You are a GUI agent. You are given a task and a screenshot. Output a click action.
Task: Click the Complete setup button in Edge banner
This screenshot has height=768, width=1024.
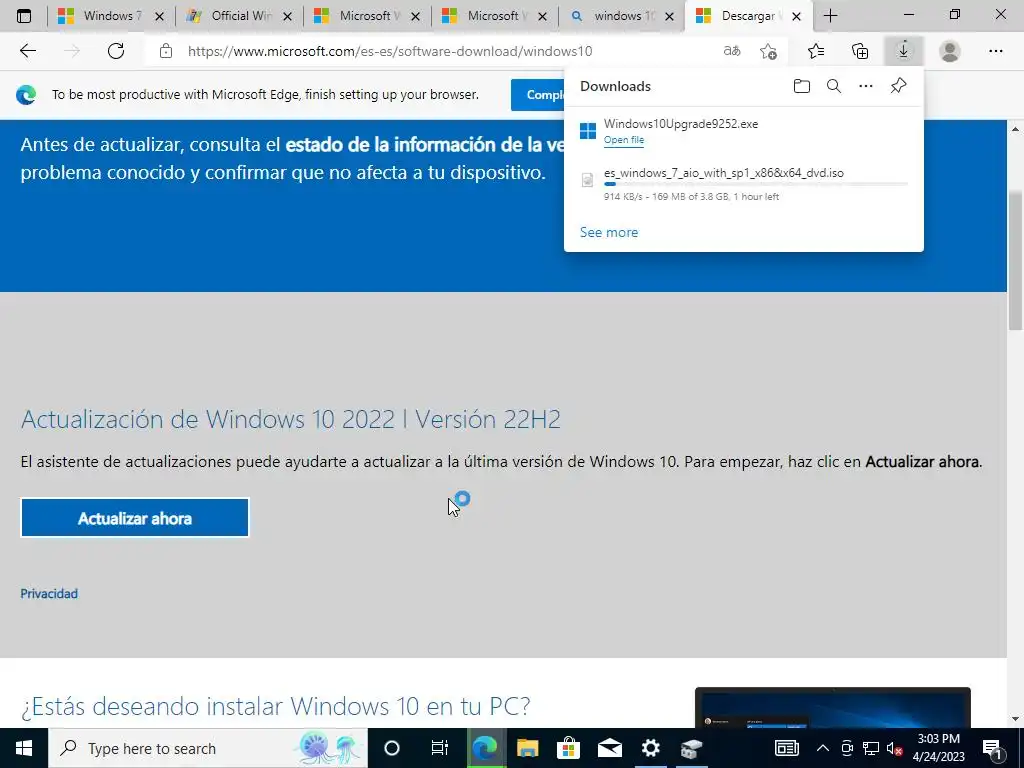tap(537, 95)
